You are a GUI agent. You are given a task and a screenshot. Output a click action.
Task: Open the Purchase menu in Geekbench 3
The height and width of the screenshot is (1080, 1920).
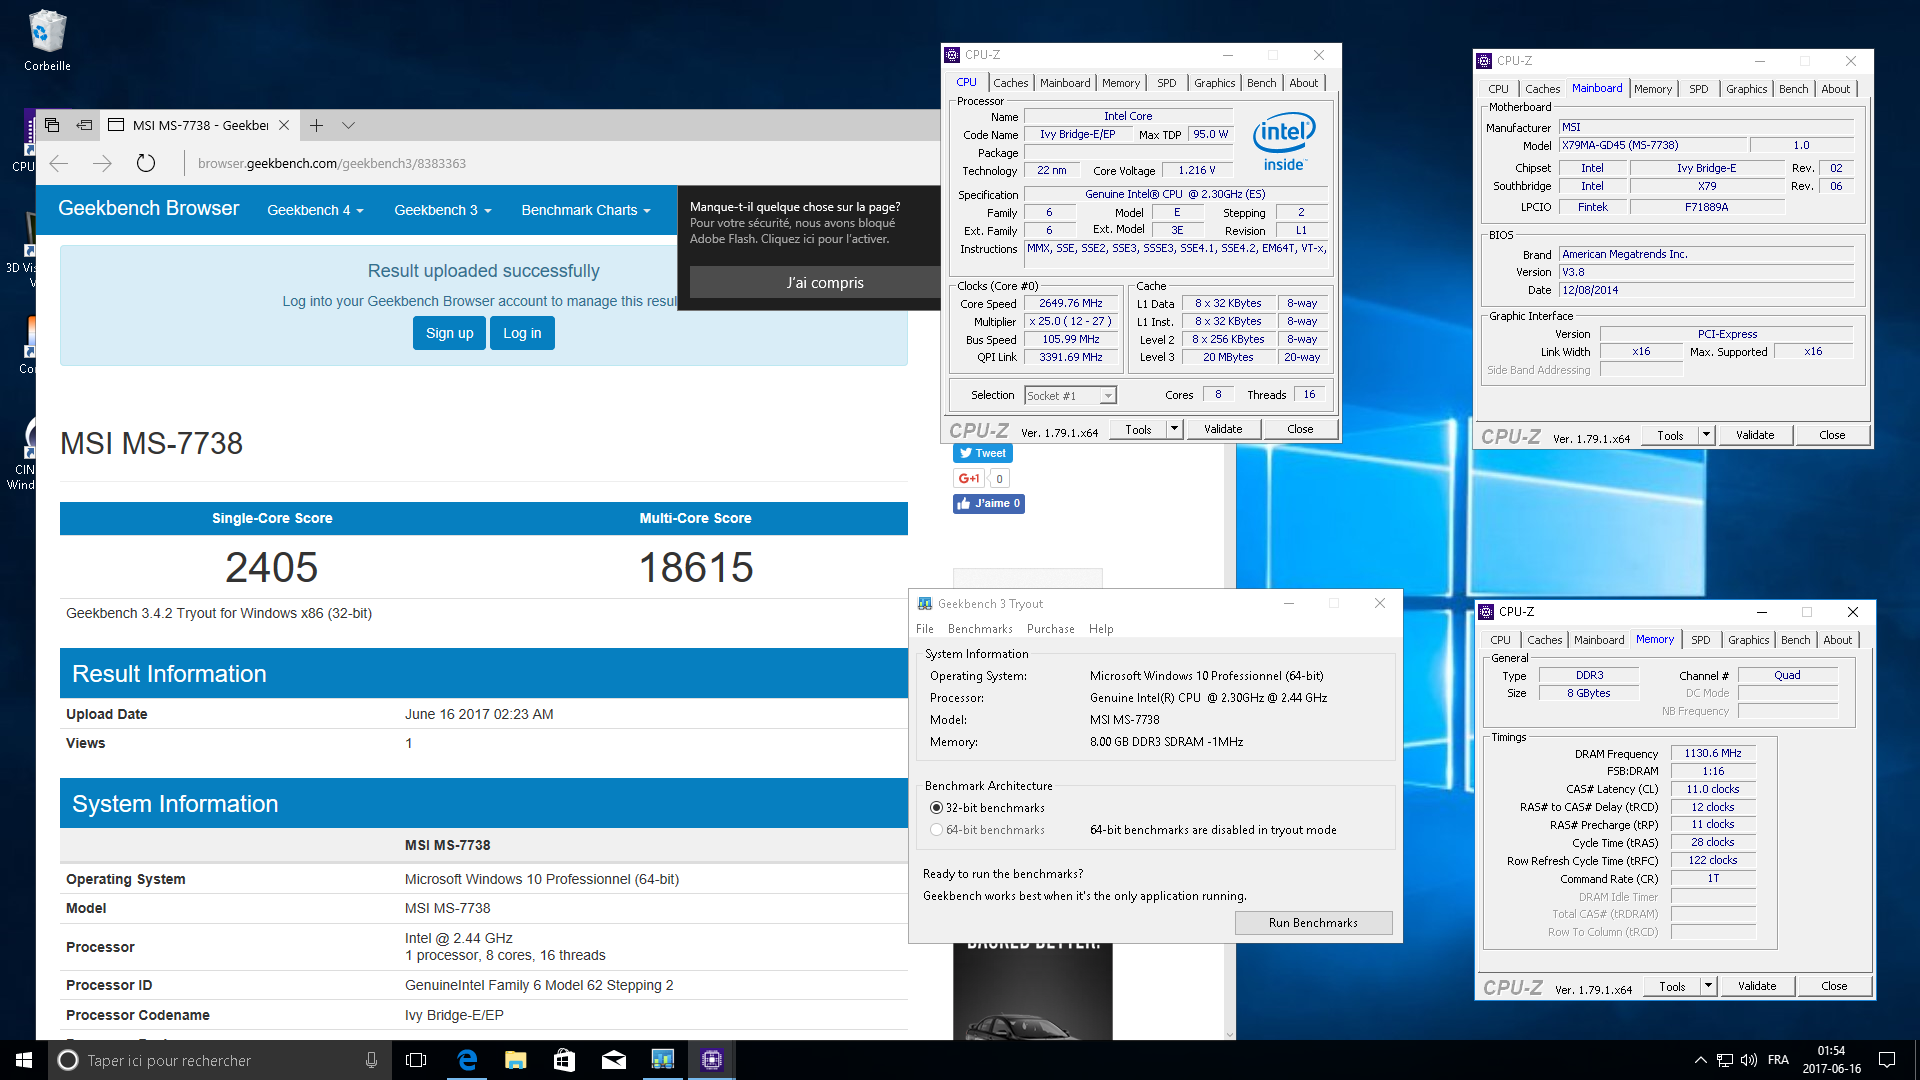coord(1050,629)
